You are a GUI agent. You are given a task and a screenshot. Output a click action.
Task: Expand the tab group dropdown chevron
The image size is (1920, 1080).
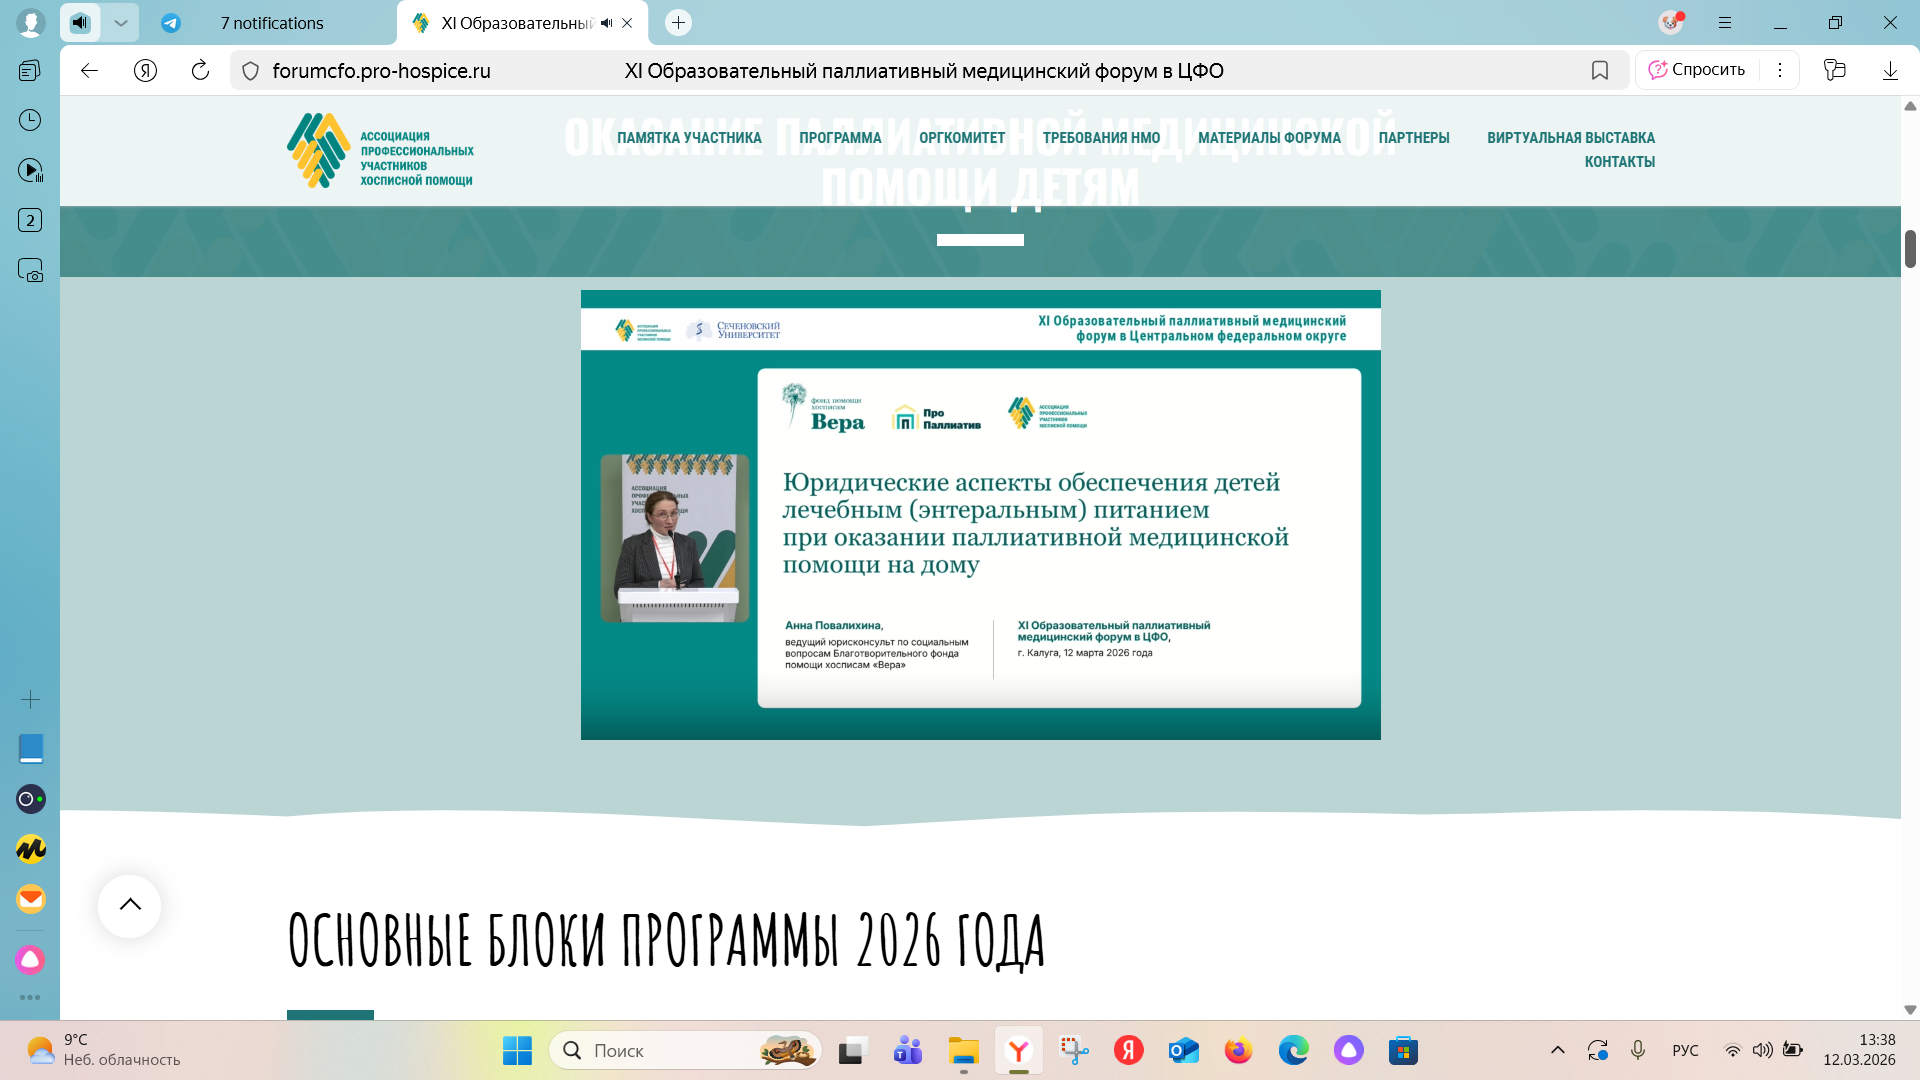pos(121,23)
